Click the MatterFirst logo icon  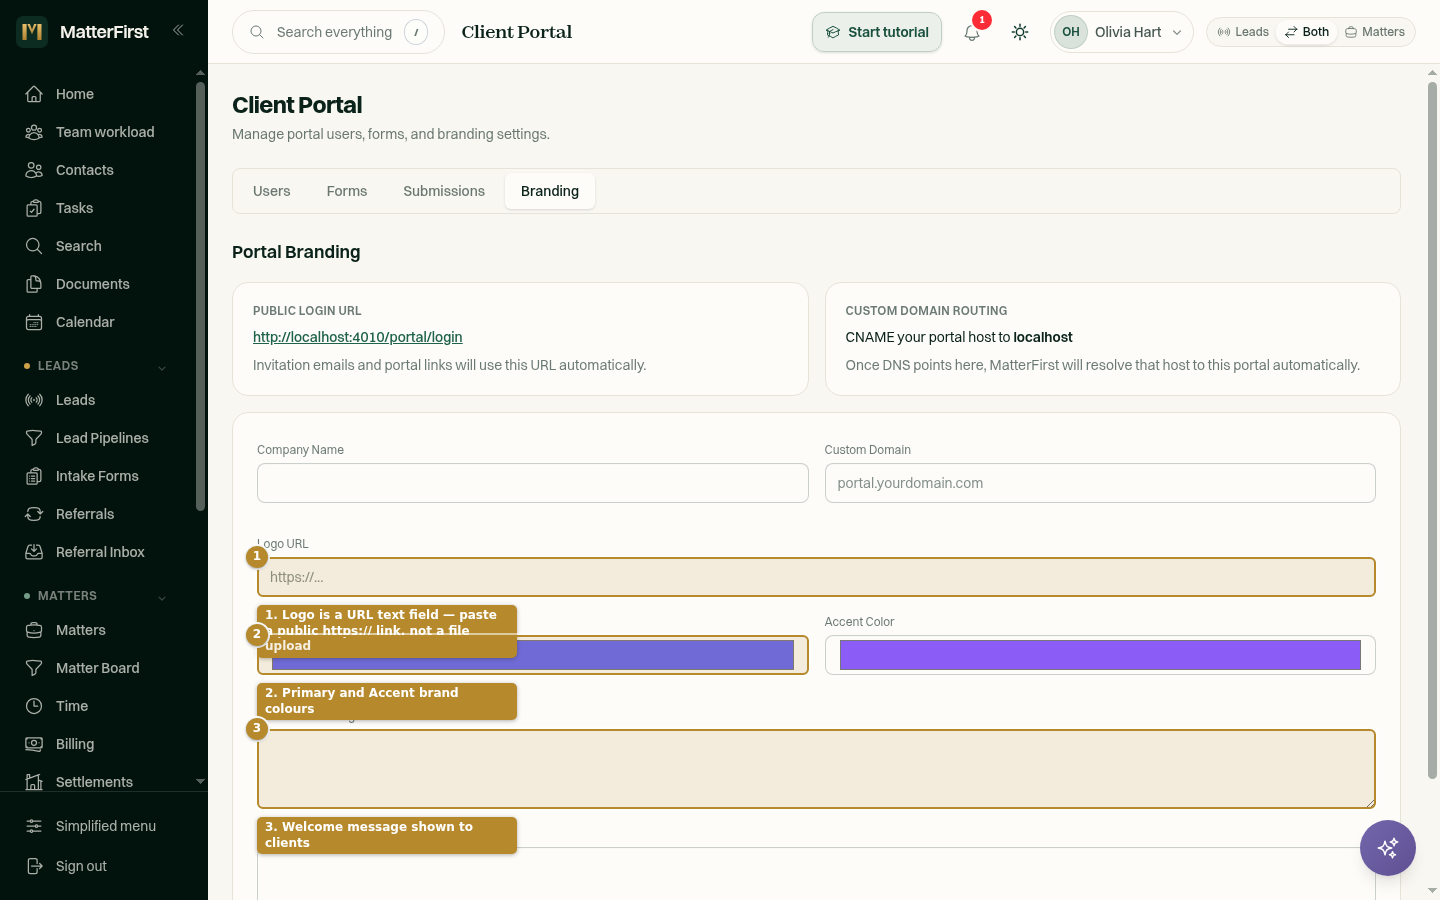point(32,32)
